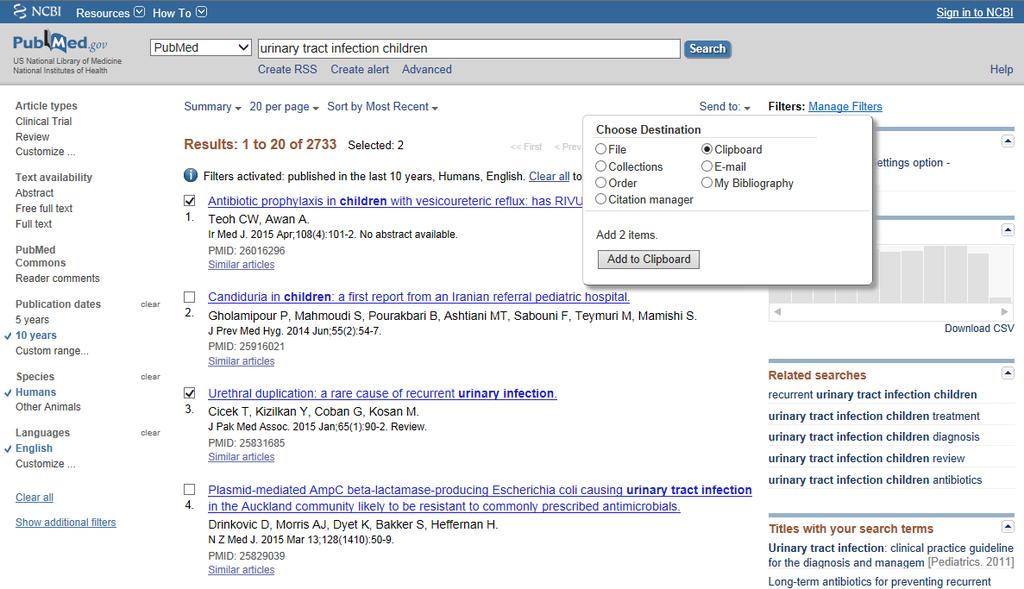Click Clear all in the left sidebar
Screen dimensions: 1024x589
[35, 498]
